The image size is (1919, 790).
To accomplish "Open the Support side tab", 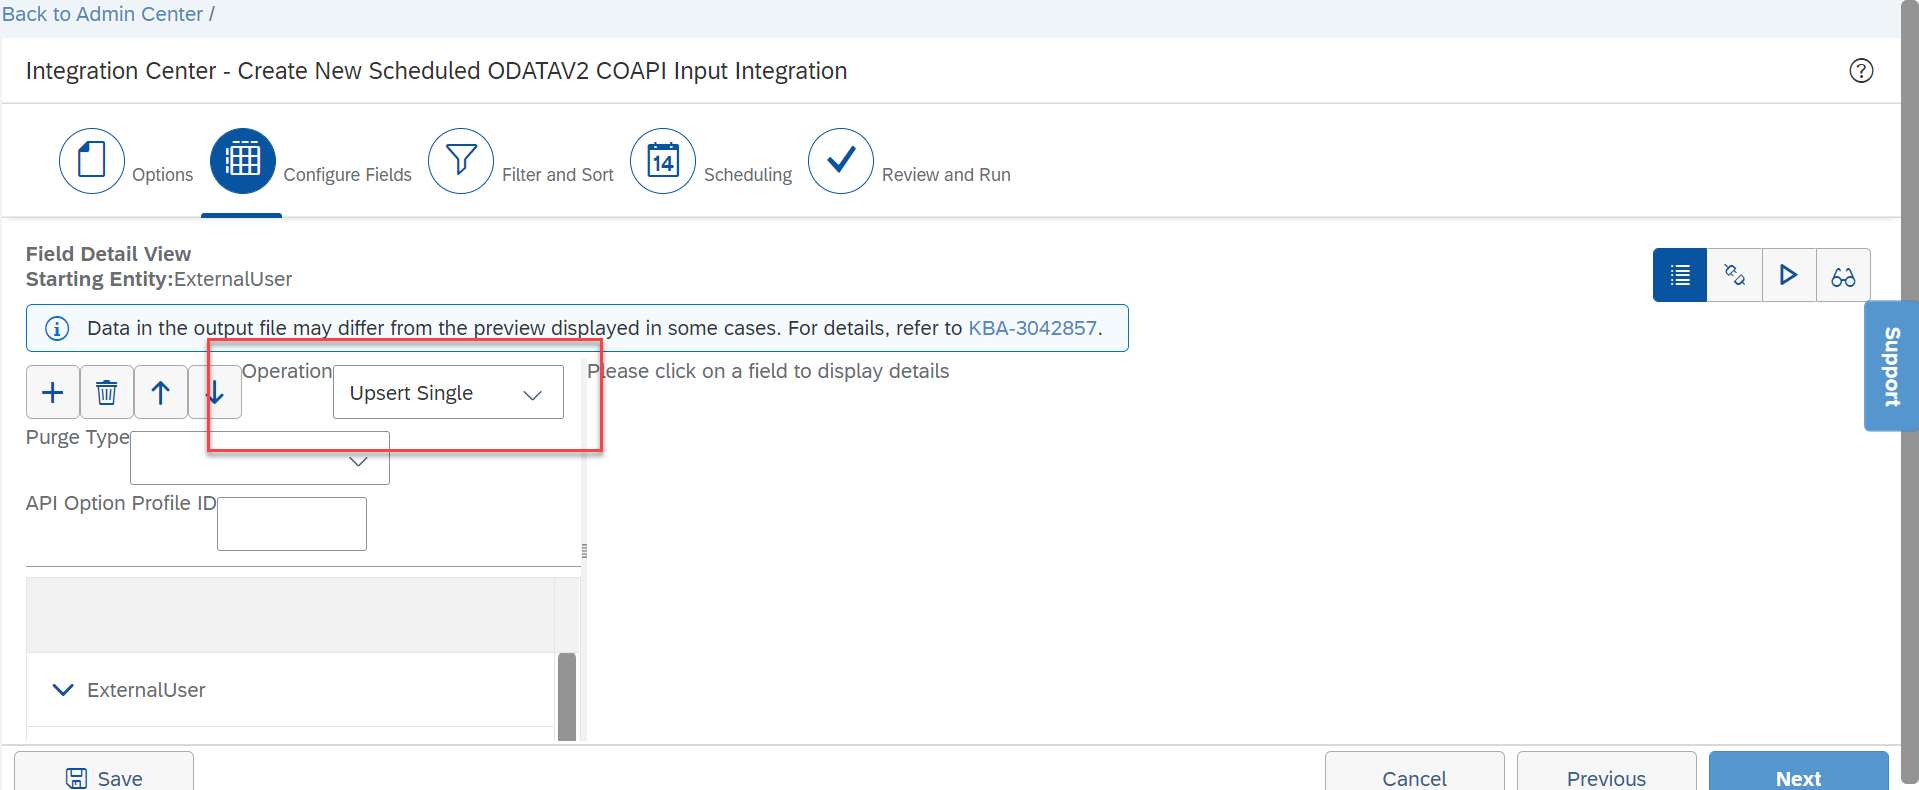I will [x=1891, y=366].
